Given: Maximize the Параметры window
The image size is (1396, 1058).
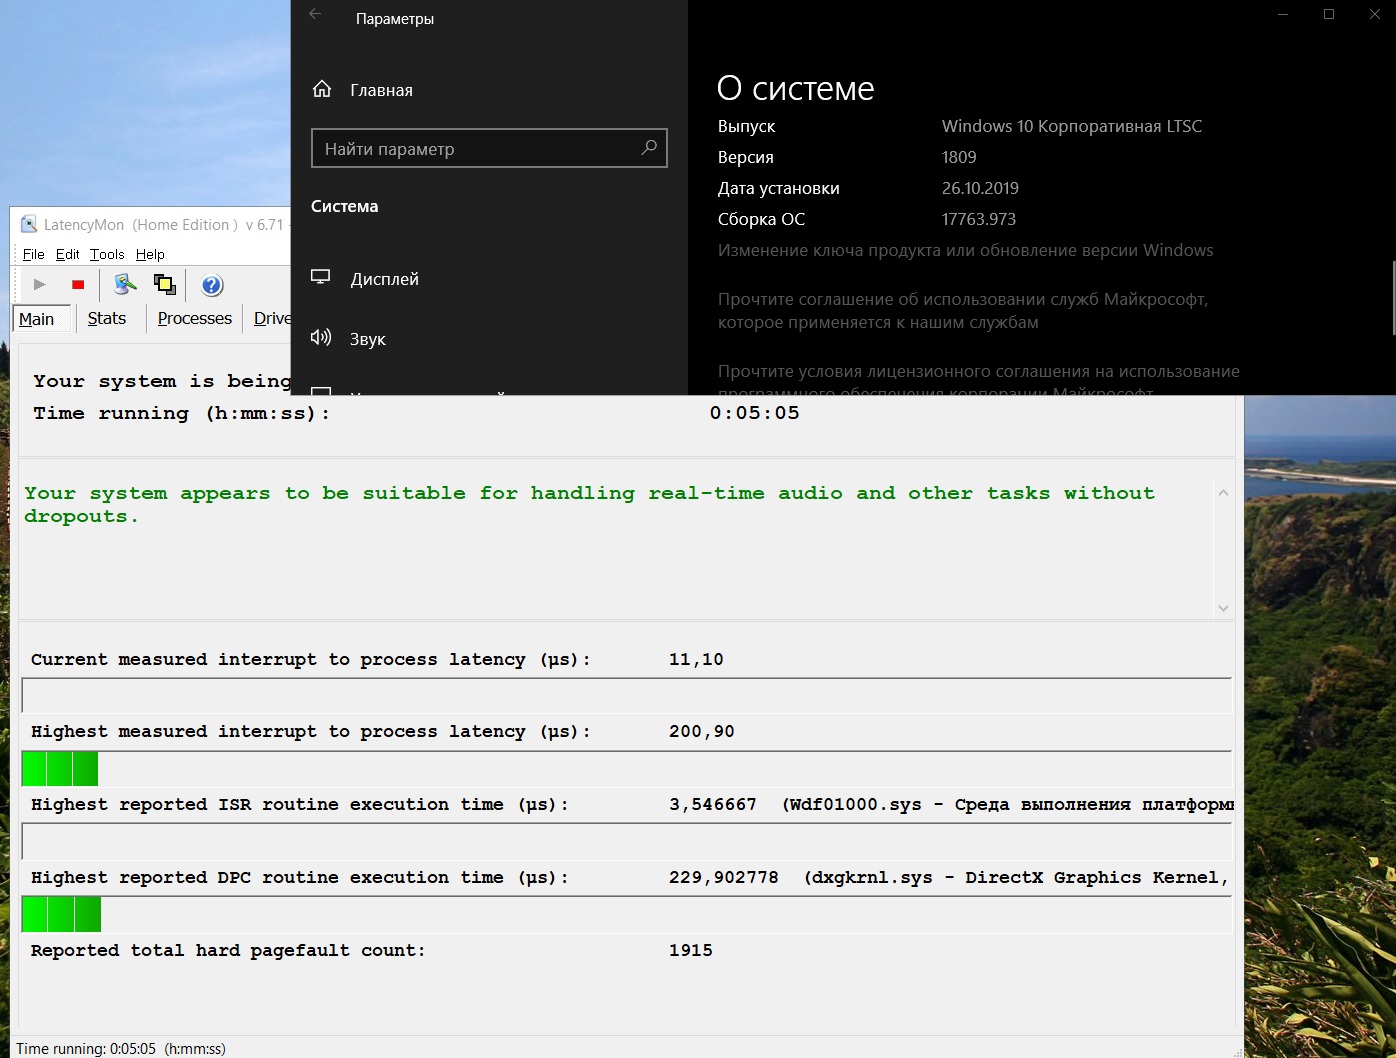Looking at the screenshot, I should click(x=1329, y=14).
